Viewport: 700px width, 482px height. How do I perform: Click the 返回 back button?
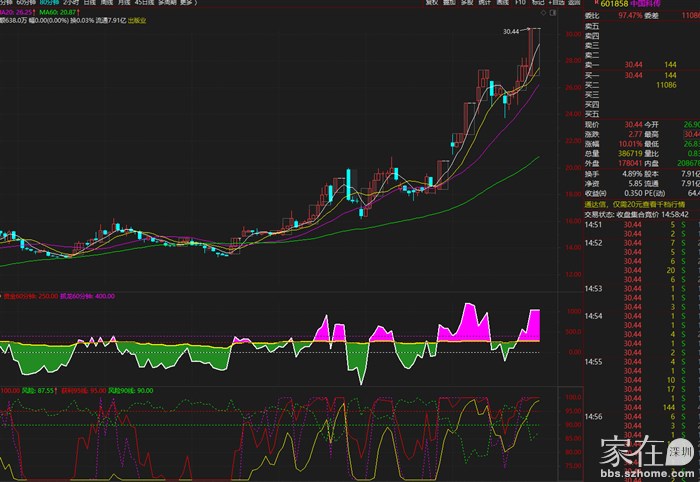pyautogui.click(x=572, y=4)
